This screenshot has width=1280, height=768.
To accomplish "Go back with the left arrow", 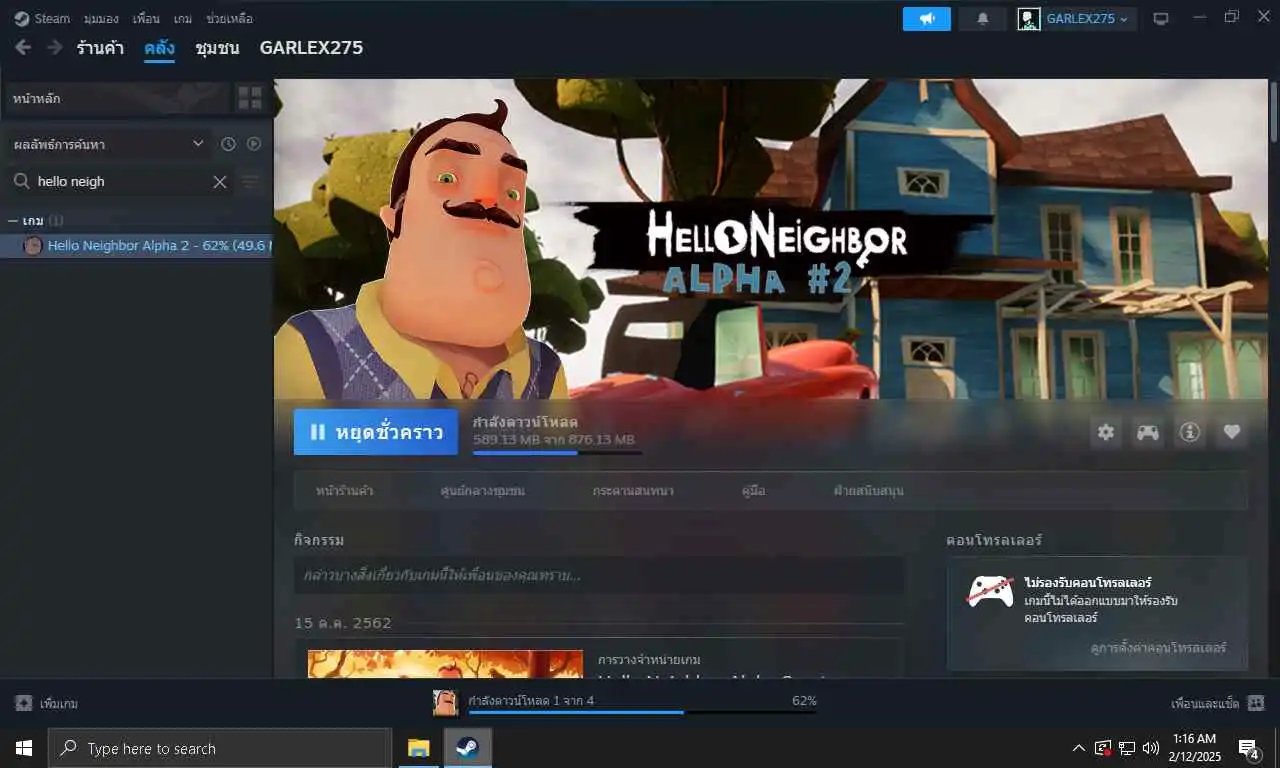I will tap(23, 47).
